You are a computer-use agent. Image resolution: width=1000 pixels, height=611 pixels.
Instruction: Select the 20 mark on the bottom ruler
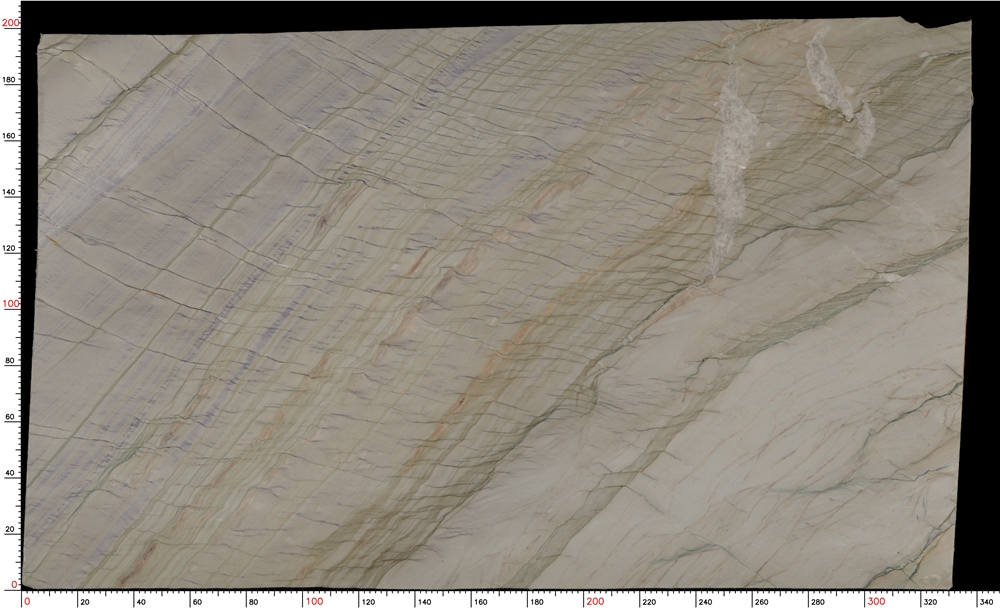tap(85, 602)
